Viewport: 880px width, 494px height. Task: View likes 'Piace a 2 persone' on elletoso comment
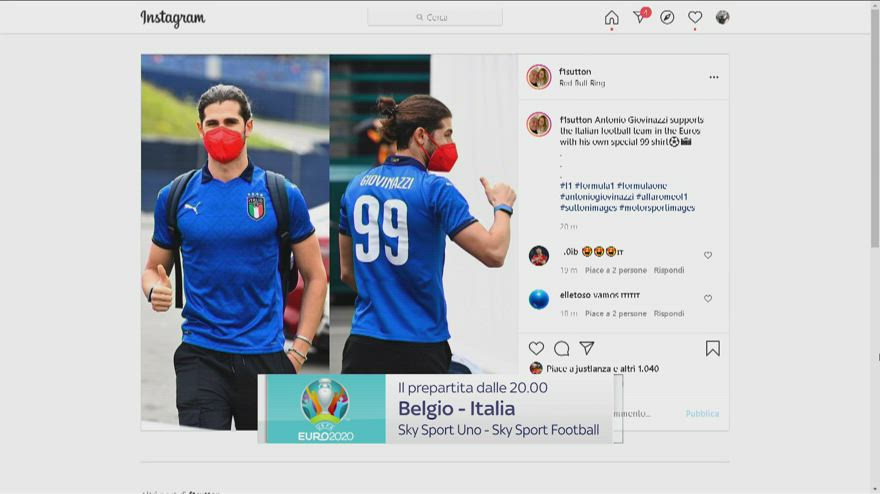(616, 313)
